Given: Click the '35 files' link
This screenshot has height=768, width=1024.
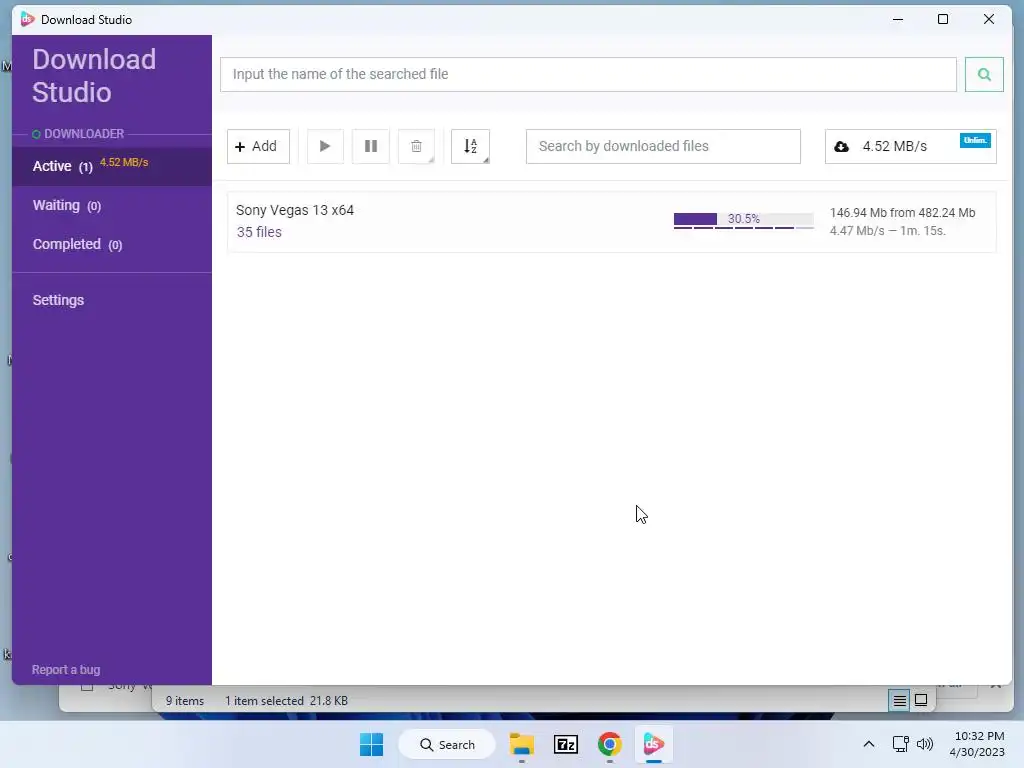Looking at the screenshot, I should (x=259, y=232).
